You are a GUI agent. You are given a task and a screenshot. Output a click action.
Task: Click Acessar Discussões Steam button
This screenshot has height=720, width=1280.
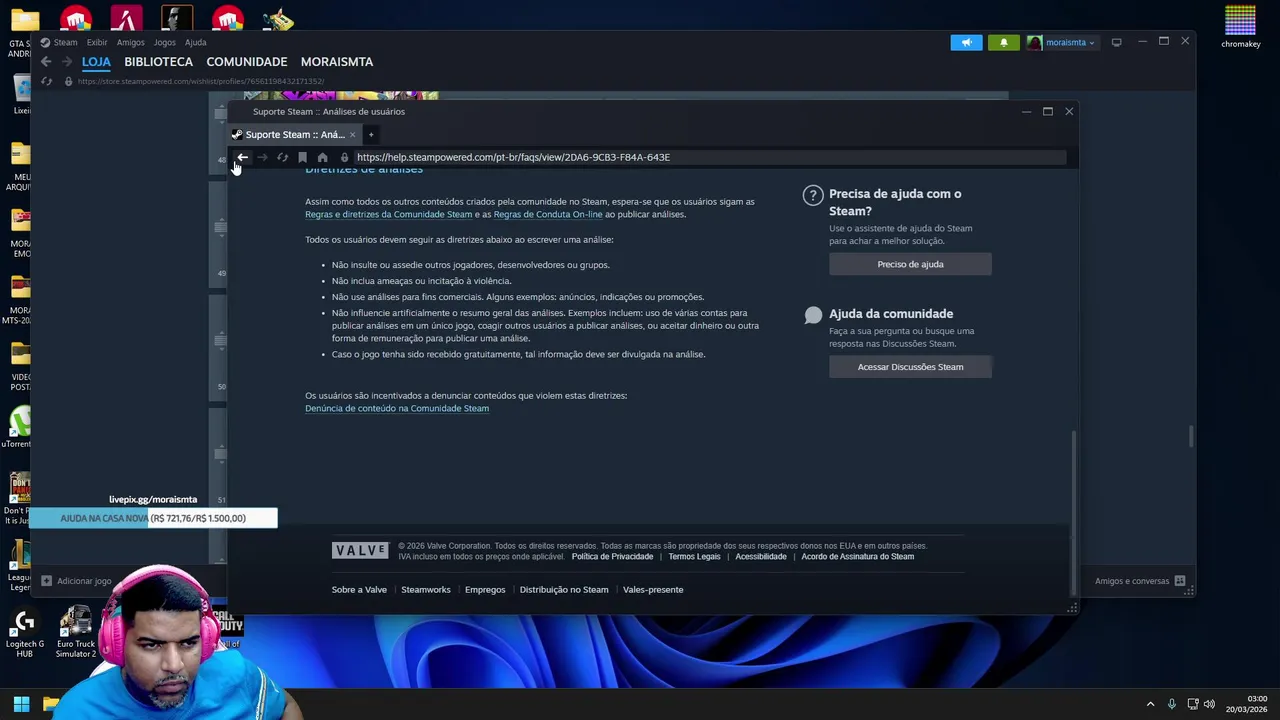pyautogui.click(x=910, y=367)
